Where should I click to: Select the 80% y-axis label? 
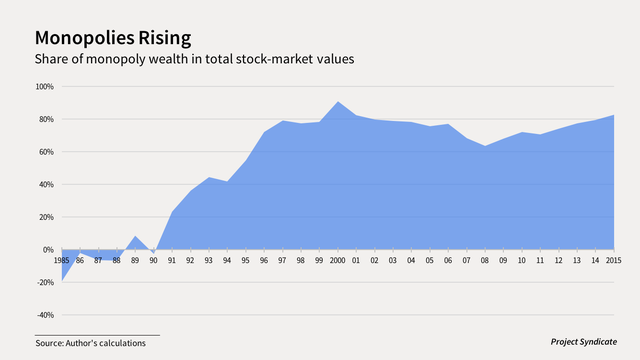tap(46, 119)
